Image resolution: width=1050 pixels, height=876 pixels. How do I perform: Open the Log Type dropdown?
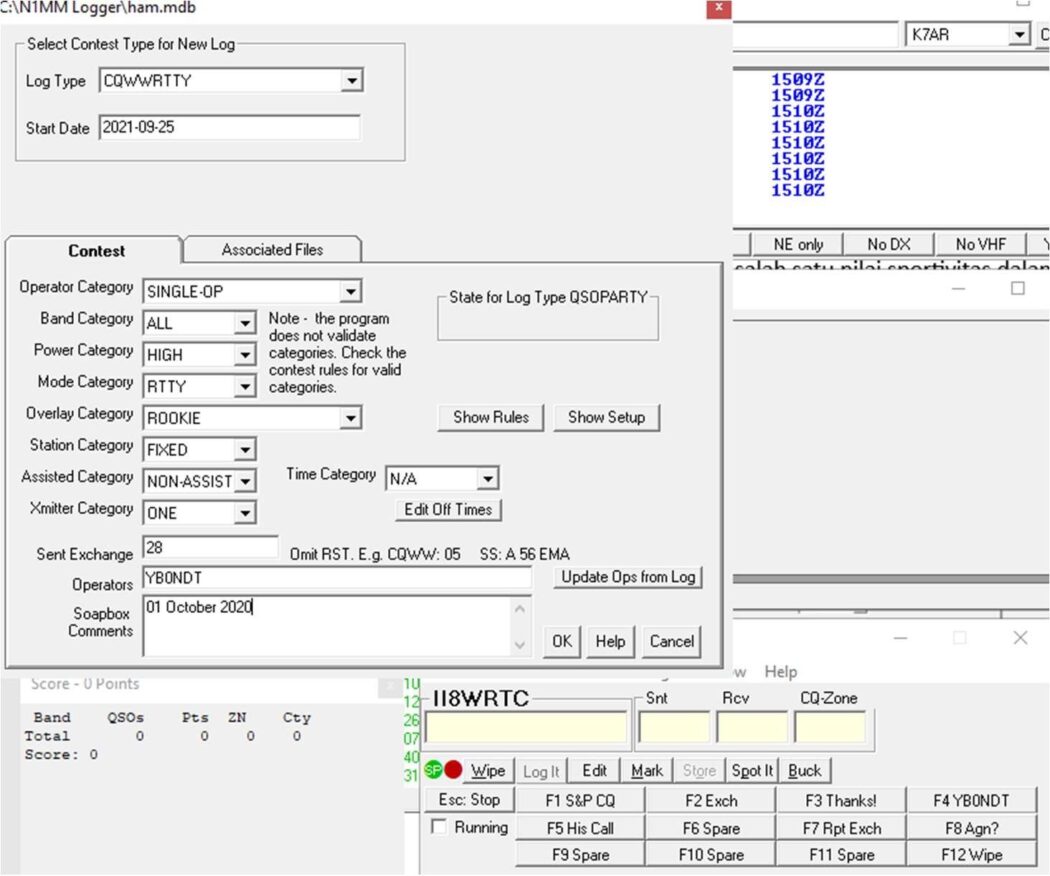tap(350, 81)
